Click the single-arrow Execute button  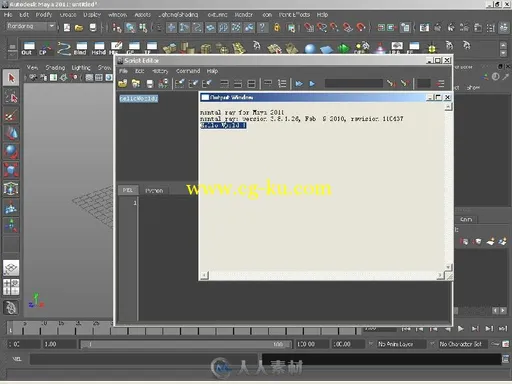click(312, 83)
